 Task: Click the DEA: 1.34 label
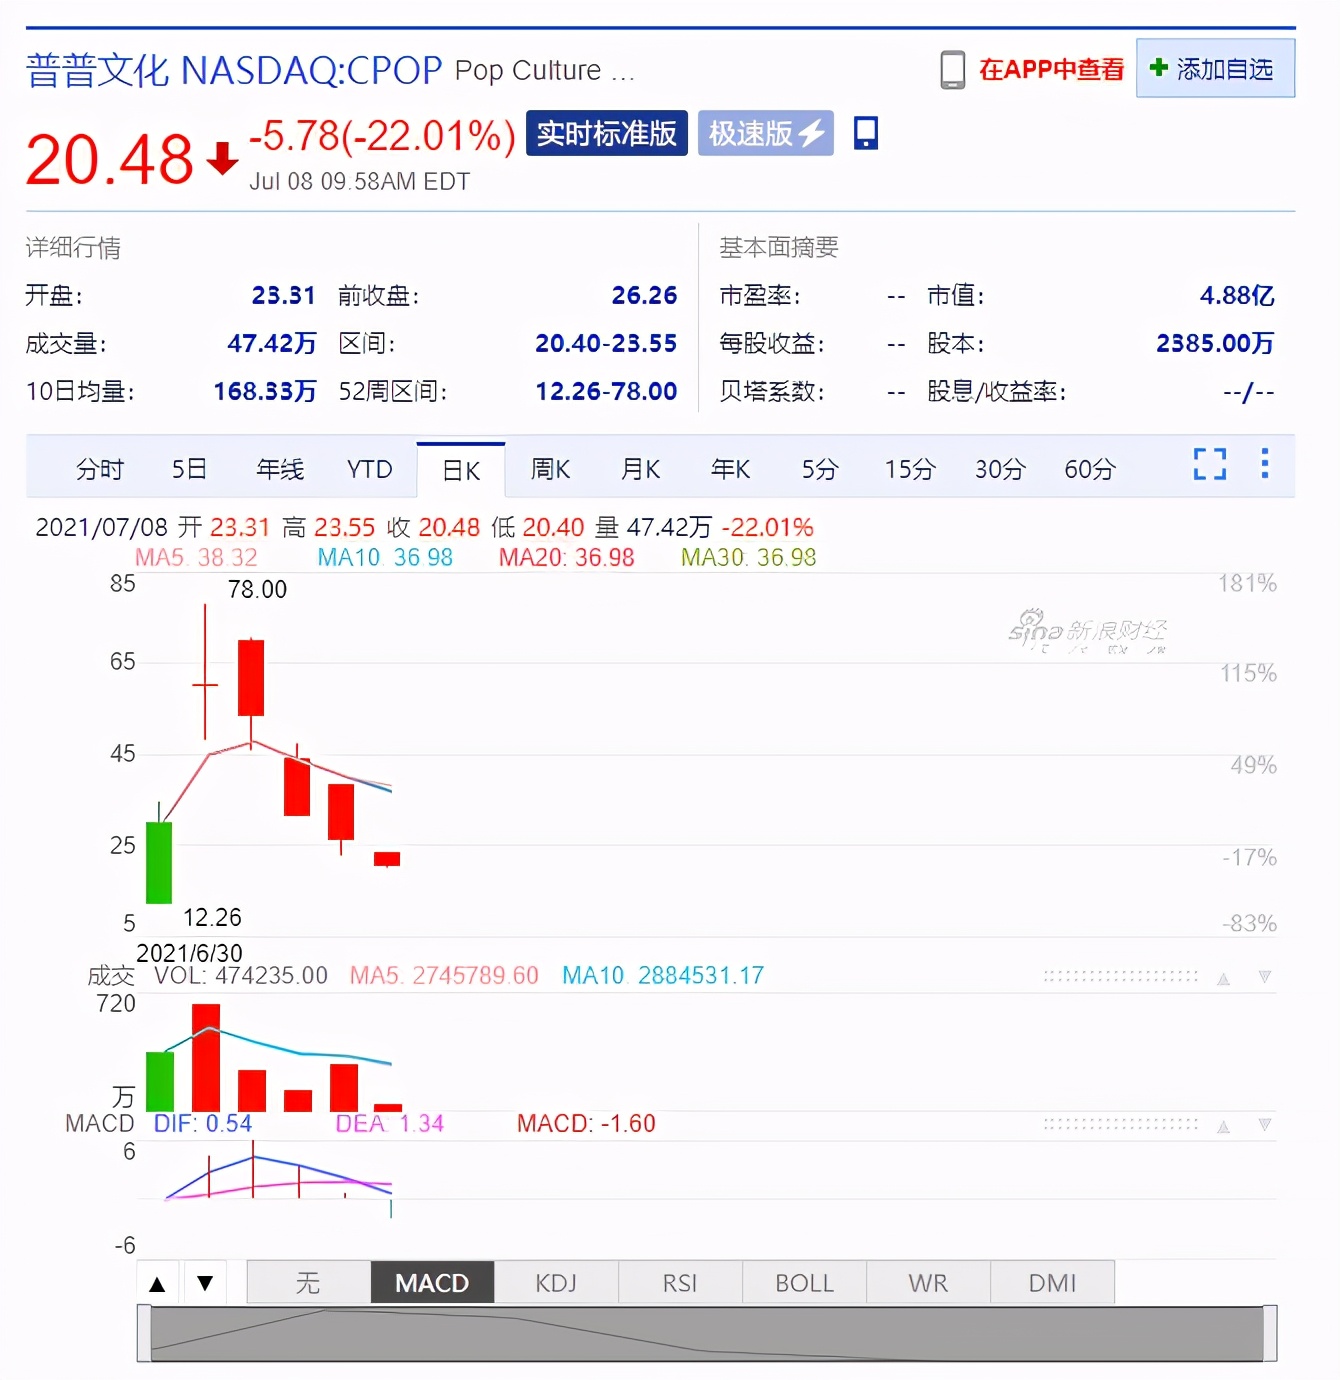[x=389, y=1123]
